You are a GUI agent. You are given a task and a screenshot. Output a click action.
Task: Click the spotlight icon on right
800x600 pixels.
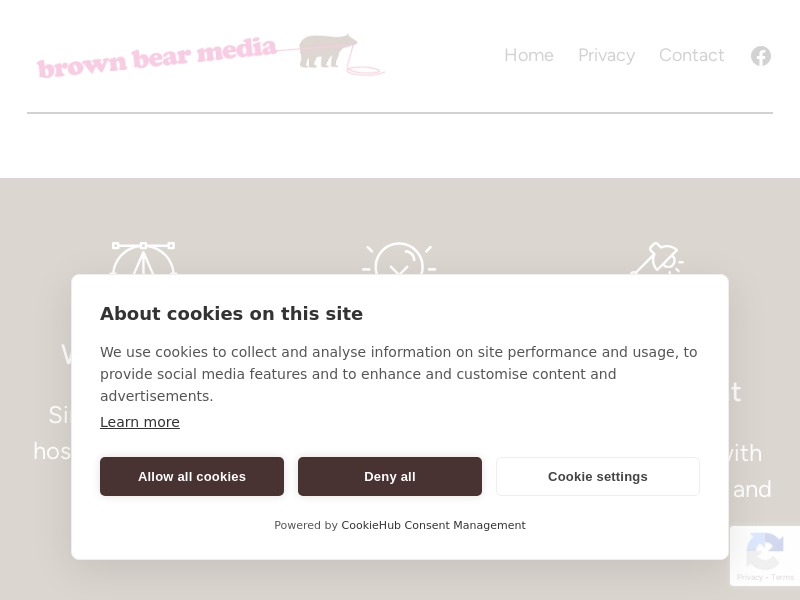pyautogui.click(x=657, y=259)
